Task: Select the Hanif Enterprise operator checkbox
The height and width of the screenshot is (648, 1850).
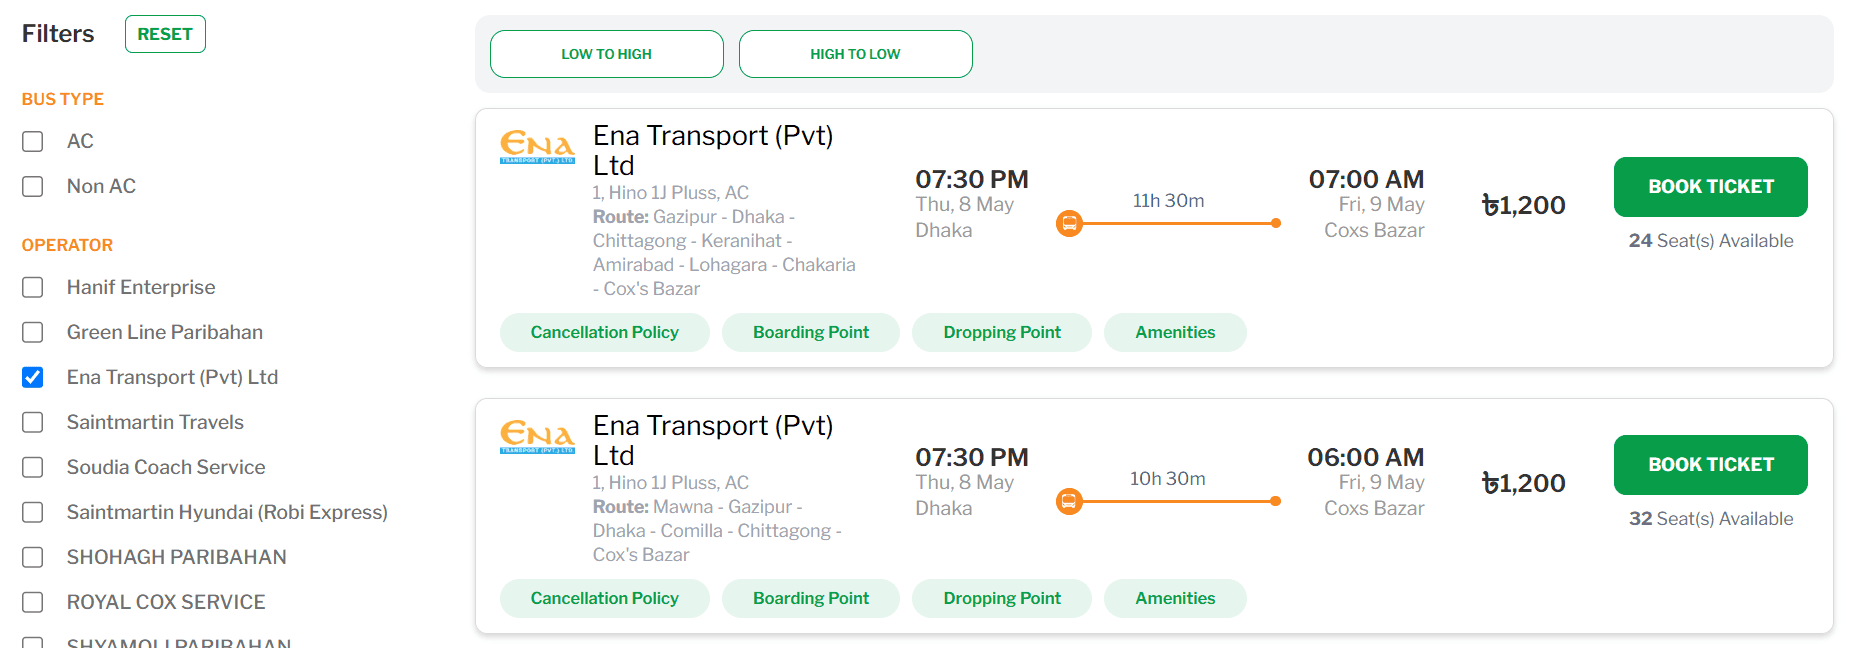Action: (33, 287)
